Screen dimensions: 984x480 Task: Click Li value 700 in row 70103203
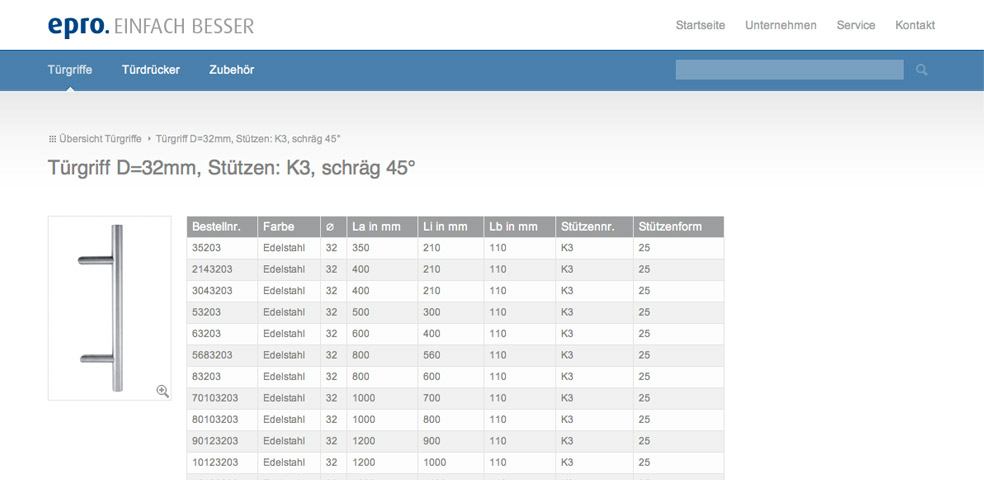tap(432, 398)
